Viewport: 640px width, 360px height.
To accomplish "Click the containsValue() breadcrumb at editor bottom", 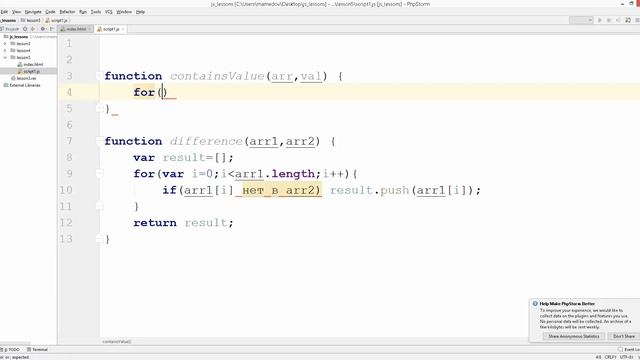I will [x=117, y=341].
